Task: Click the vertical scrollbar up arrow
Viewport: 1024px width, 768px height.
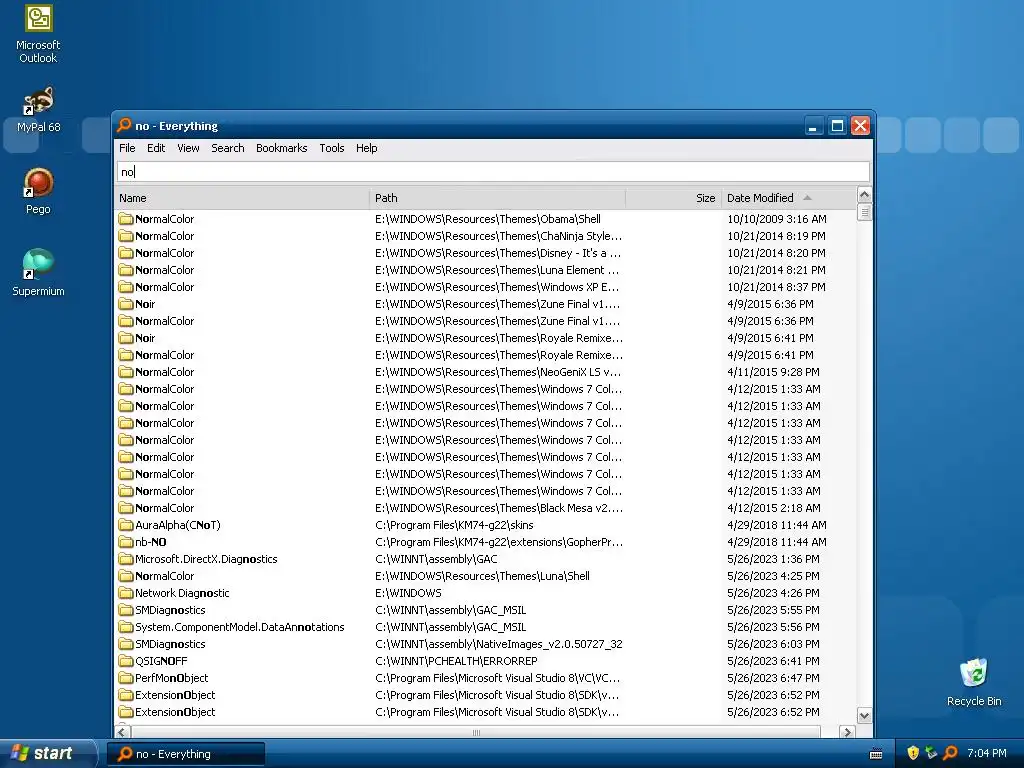Action: click(x=864, y=195)
